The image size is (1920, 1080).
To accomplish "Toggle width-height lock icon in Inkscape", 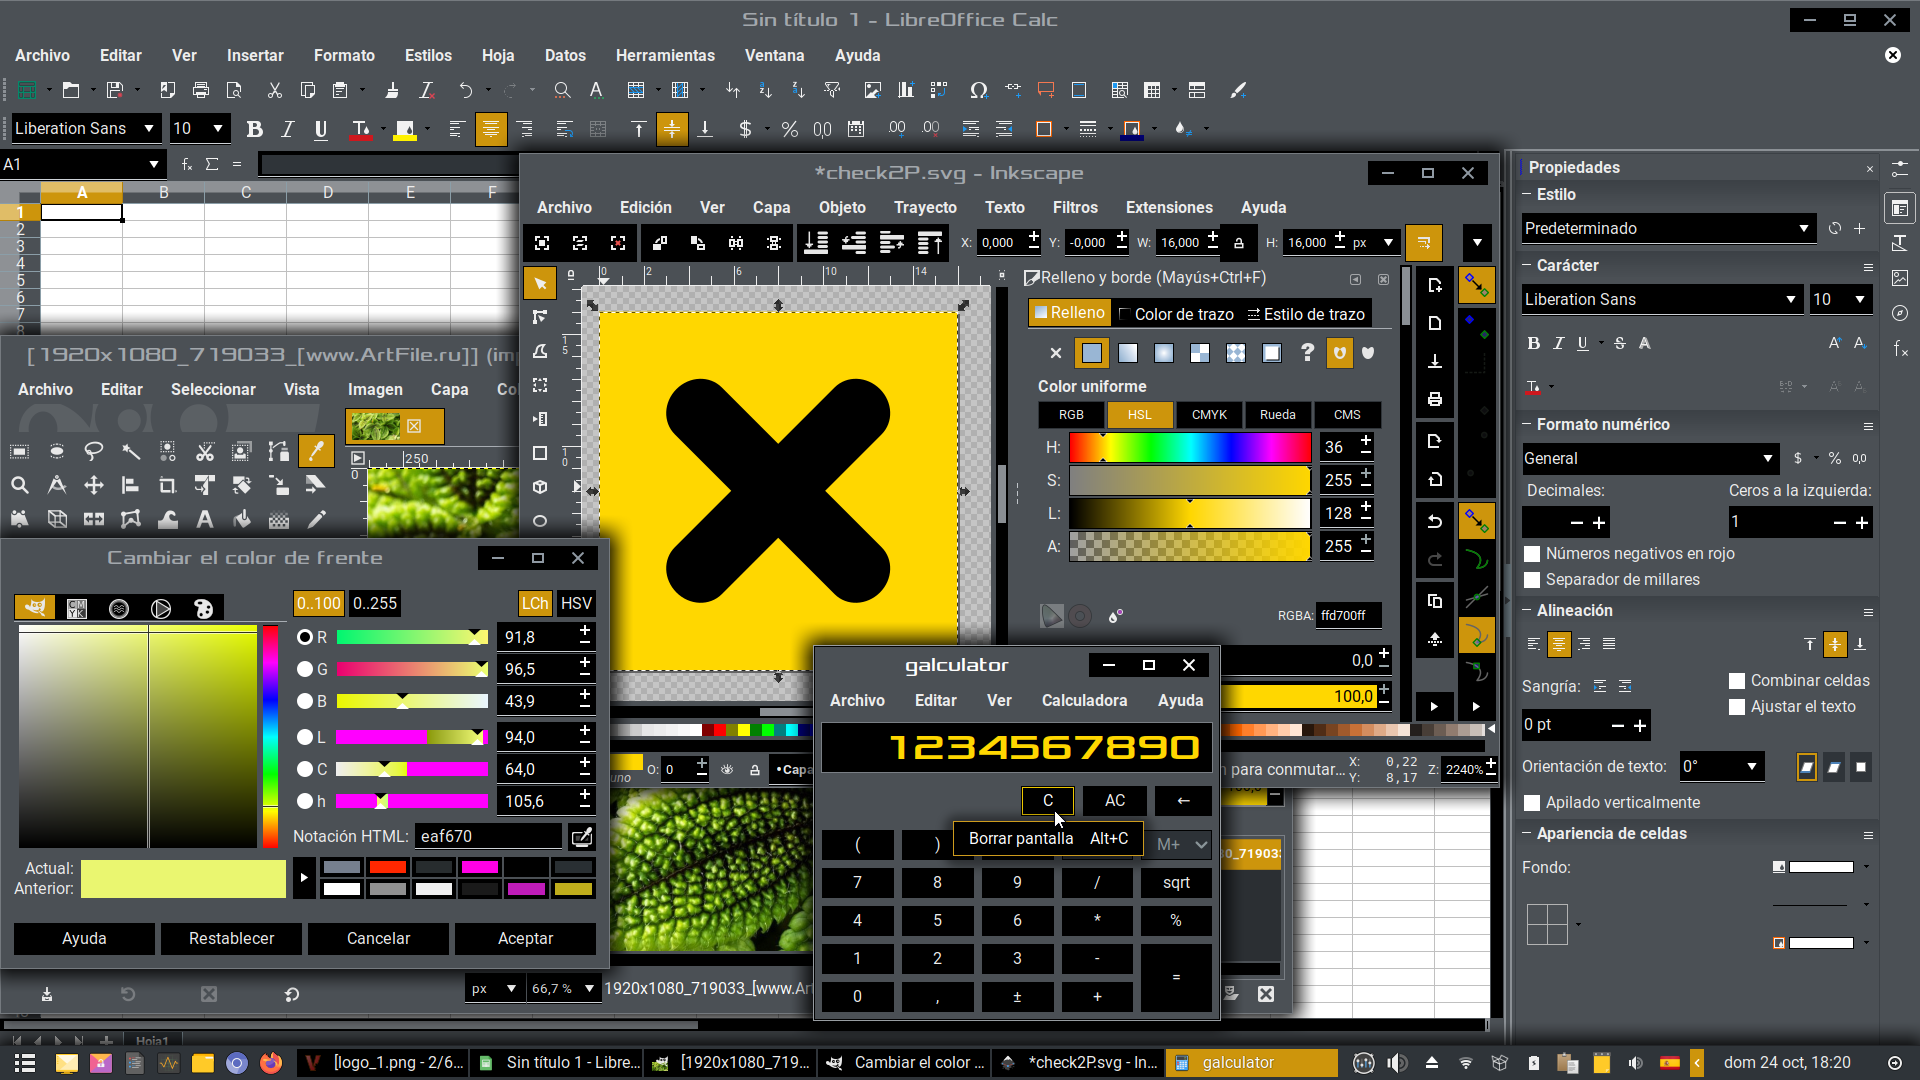I will (x=1239, y=243).
